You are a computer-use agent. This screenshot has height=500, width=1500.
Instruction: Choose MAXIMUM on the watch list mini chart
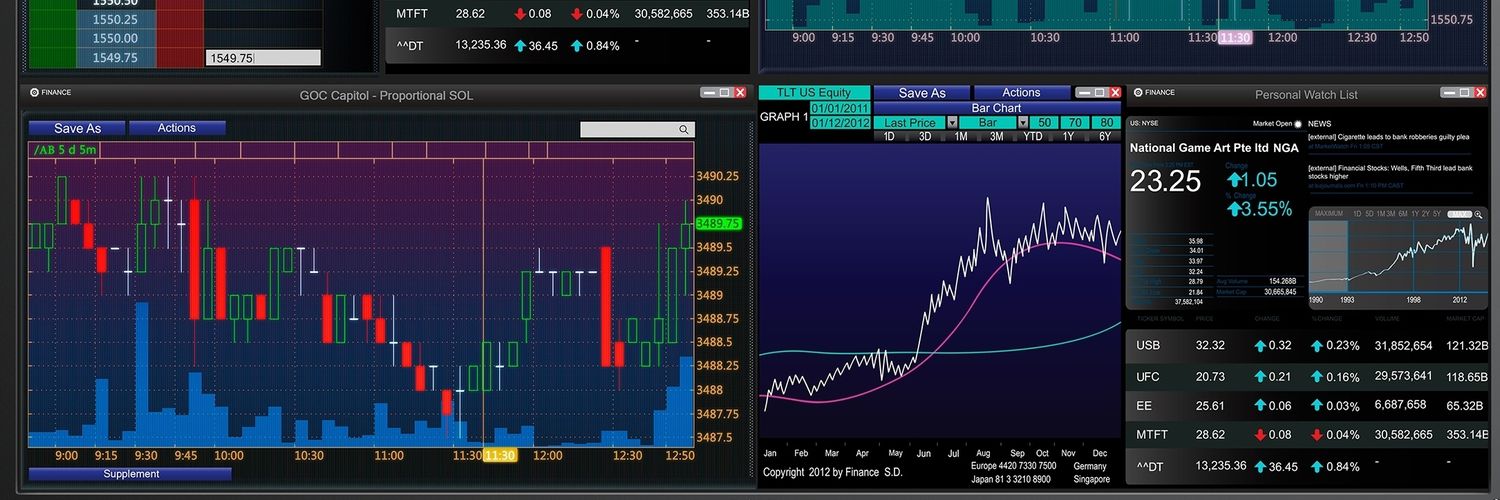(x=1329, y=214)
